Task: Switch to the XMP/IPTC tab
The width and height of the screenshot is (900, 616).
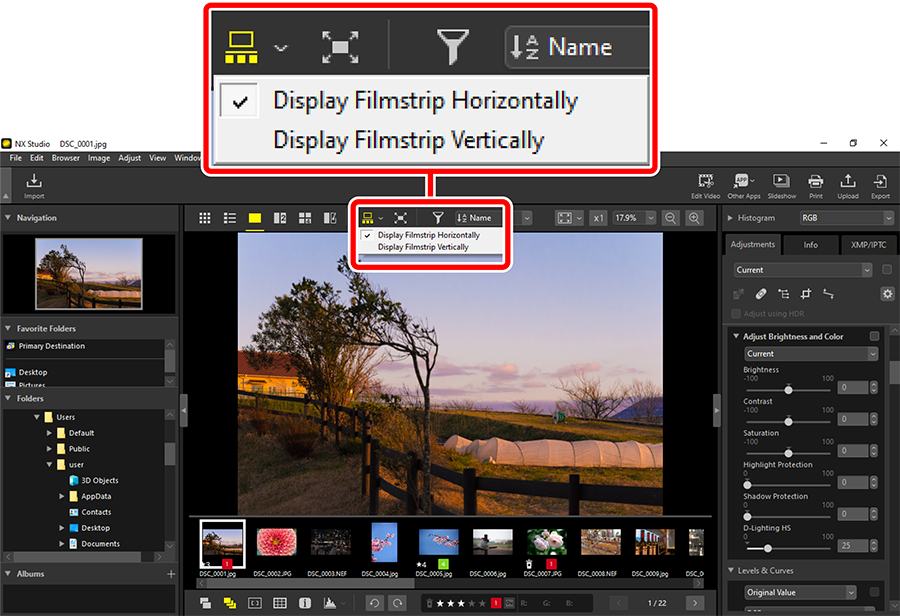Action: point(868,245)
